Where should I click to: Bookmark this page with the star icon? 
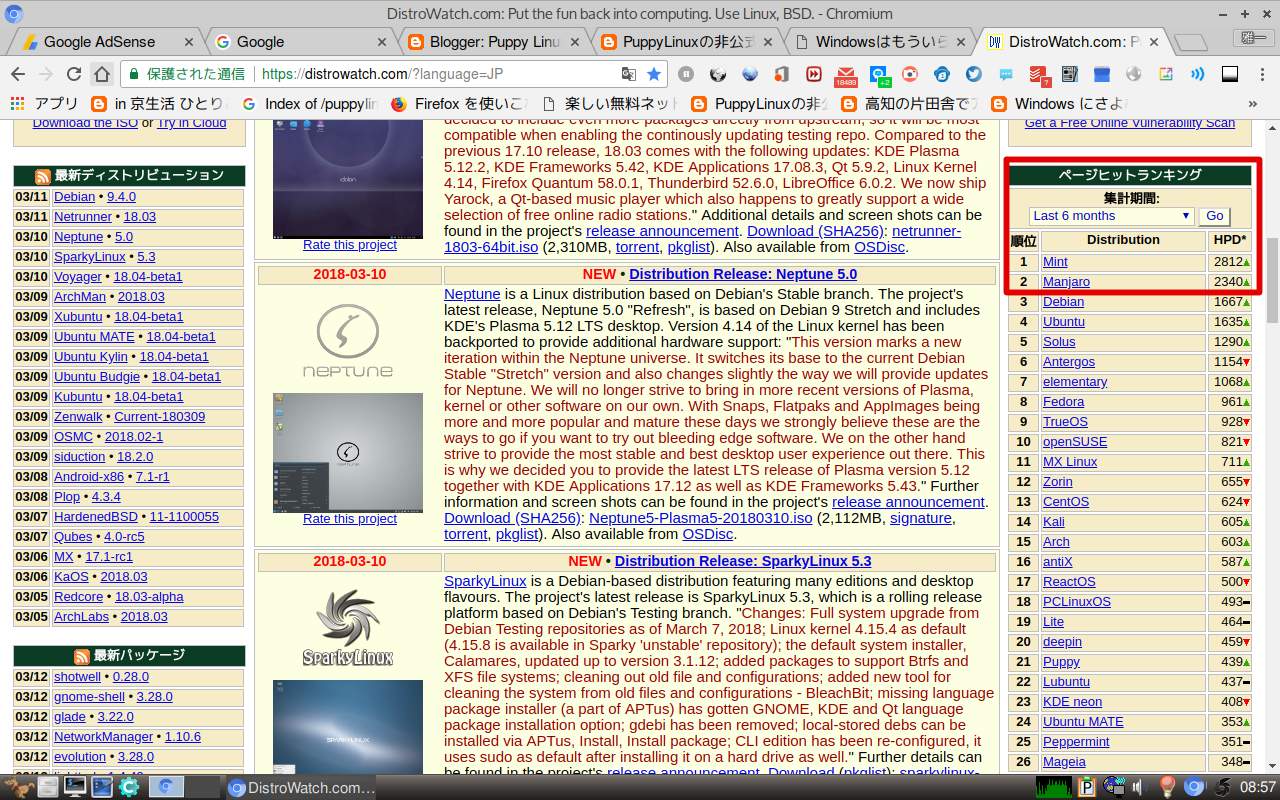pos(654,74)
